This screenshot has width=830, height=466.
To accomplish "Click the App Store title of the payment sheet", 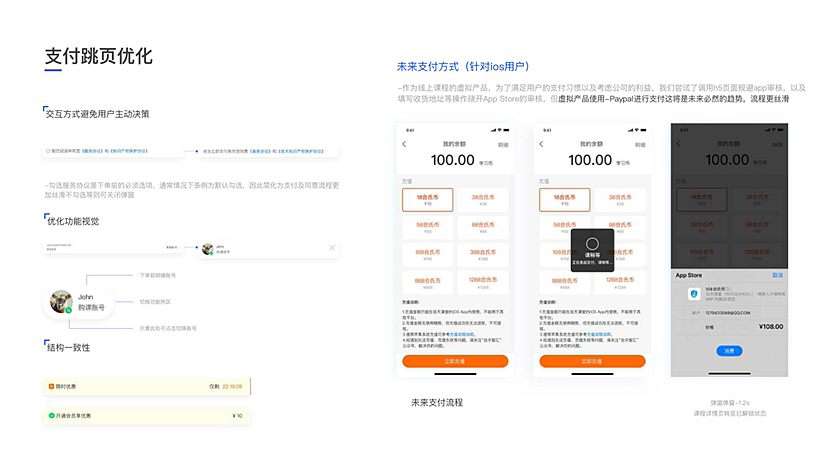I will 689,275.
